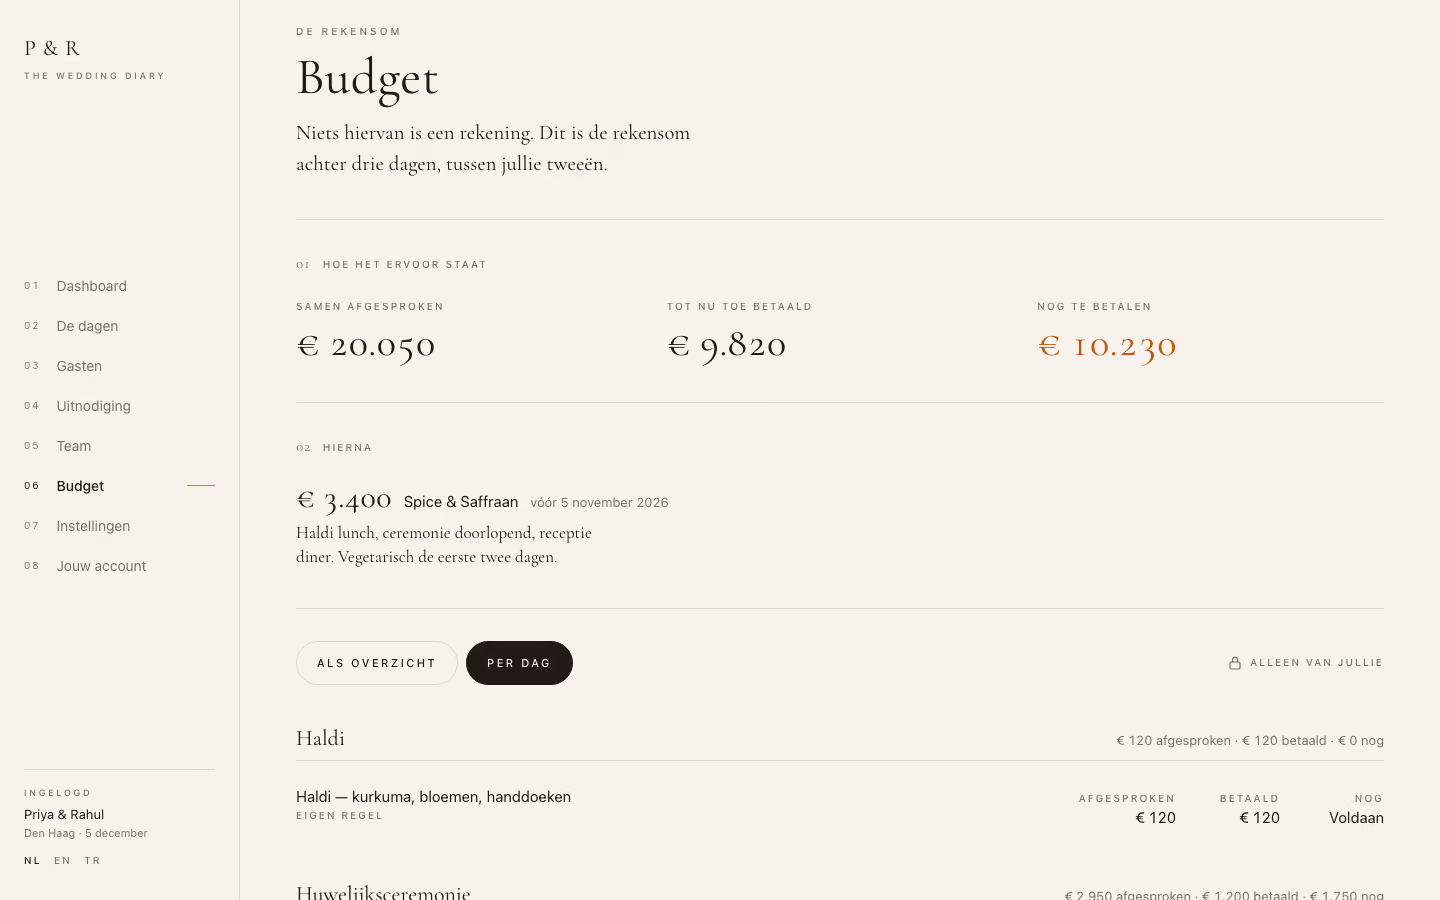This screenshot has height=900, width=1440.
Task: Click the lock icon beside Alleen van jullie
Action: pos(1235,663)
